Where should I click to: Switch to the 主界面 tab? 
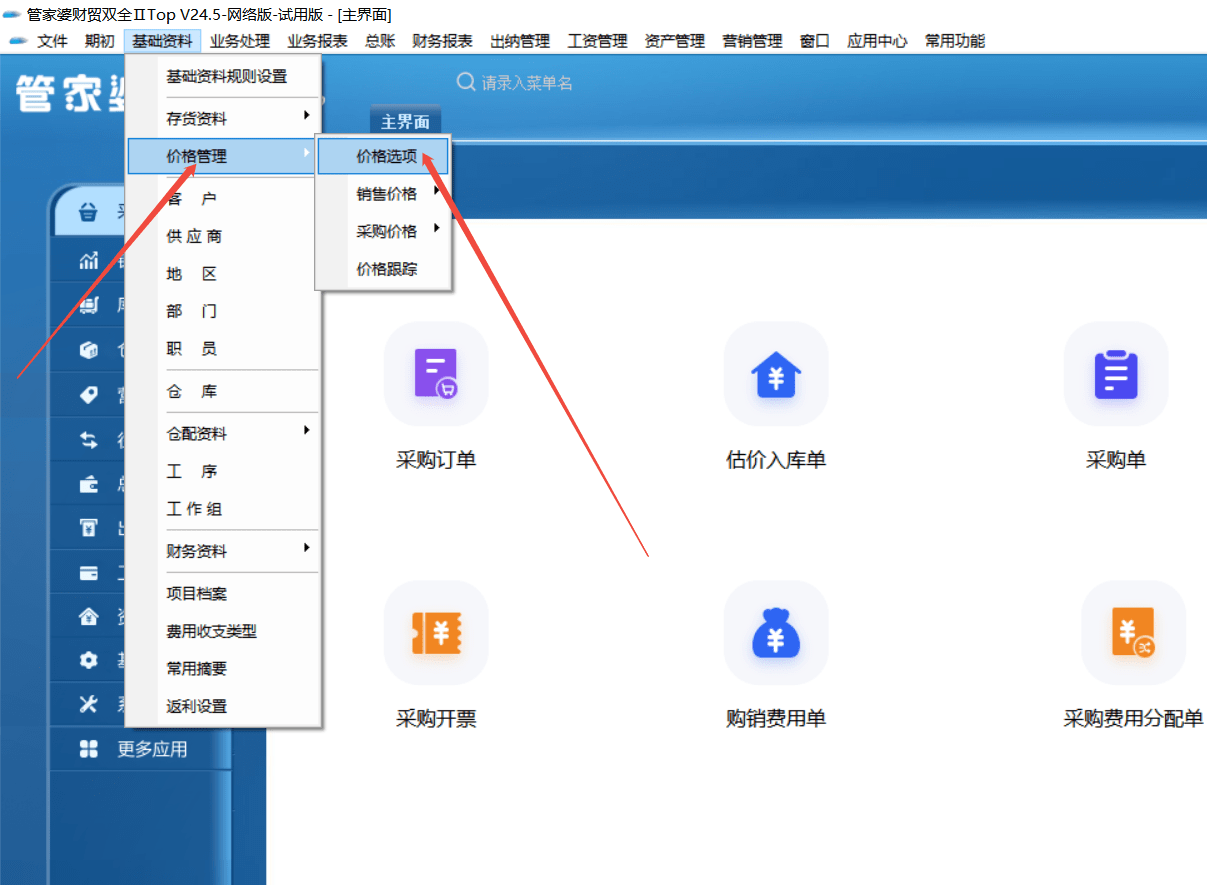pyautogui.click(x=405, y=121)
